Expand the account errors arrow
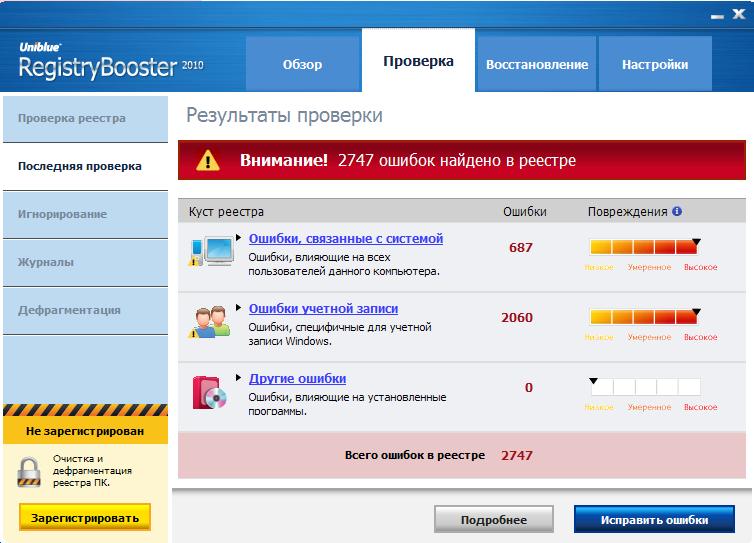The width and height of the screenshot is (754, 543). pos(239,308)
